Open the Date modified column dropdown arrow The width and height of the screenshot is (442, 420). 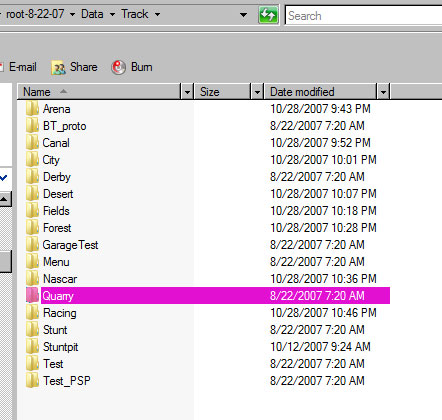point(383,92)
